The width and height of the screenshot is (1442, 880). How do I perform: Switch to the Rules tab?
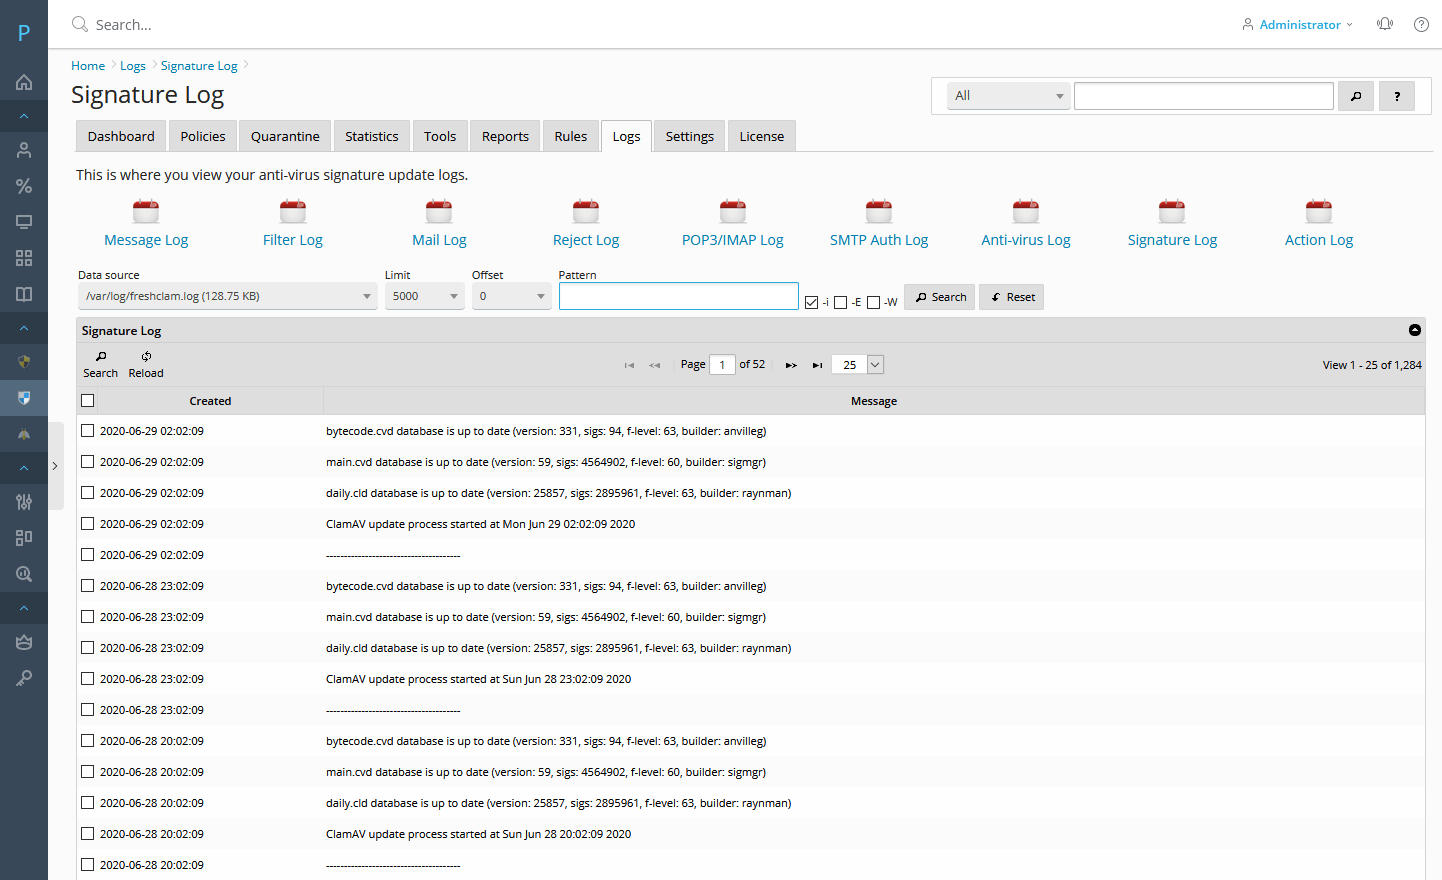tap(571, 136)
